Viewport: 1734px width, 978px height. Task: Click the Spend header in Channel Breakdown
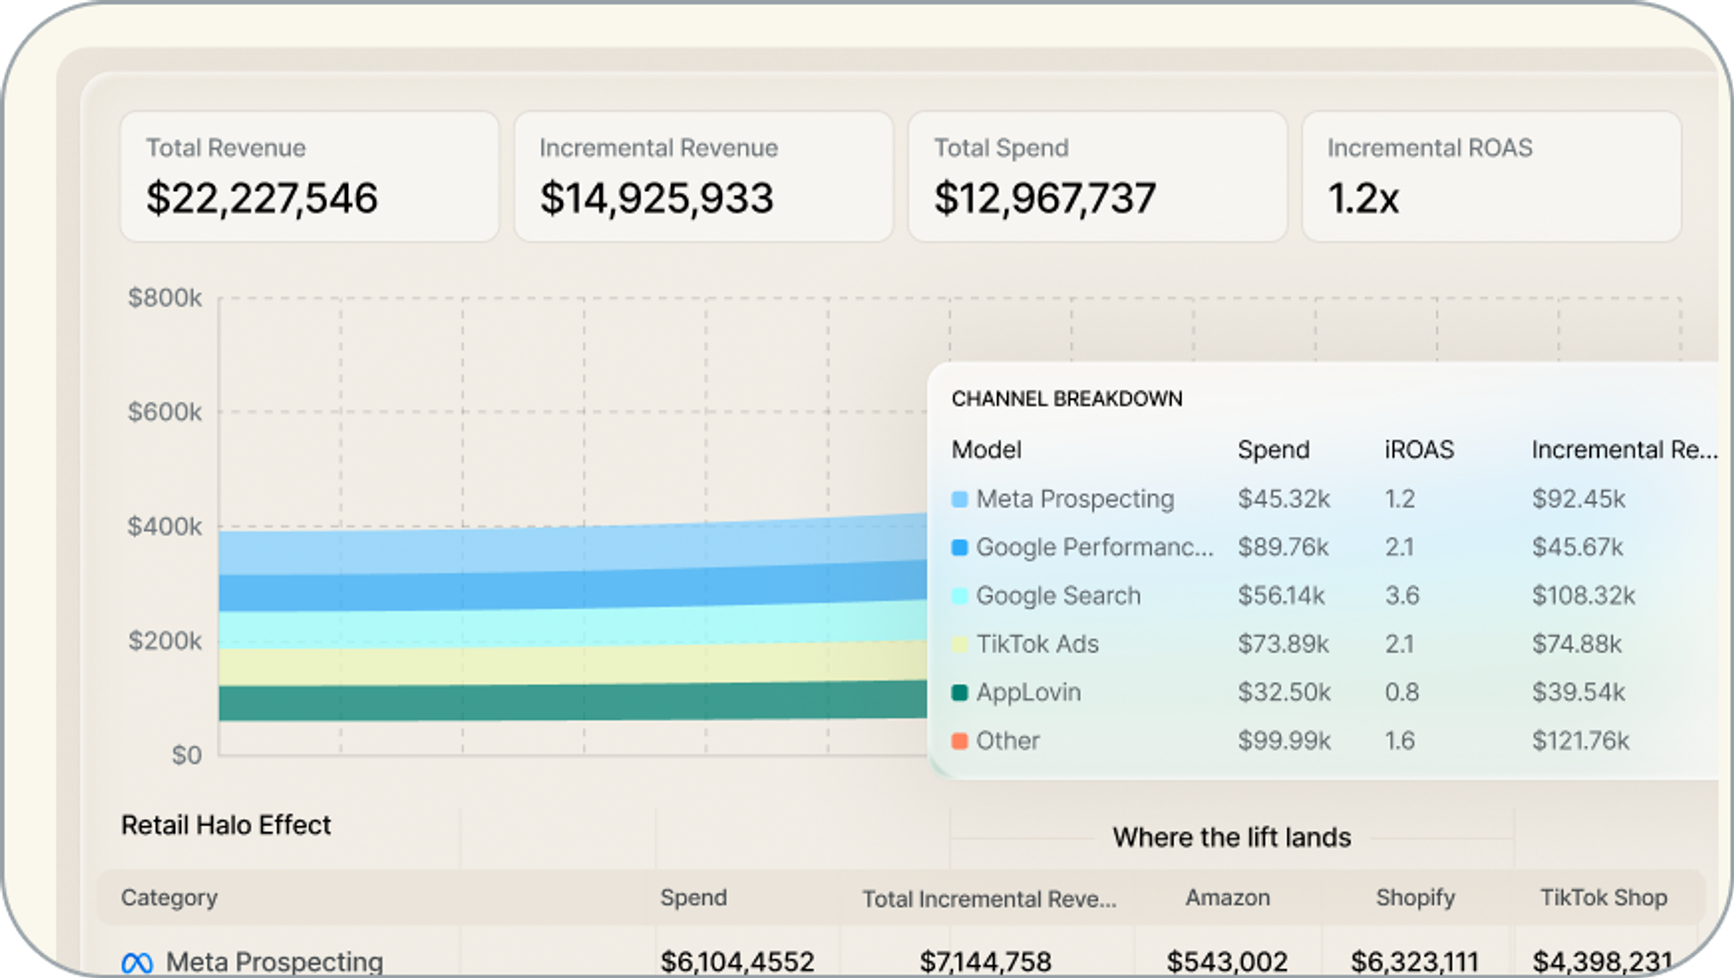click(1273, 450)
